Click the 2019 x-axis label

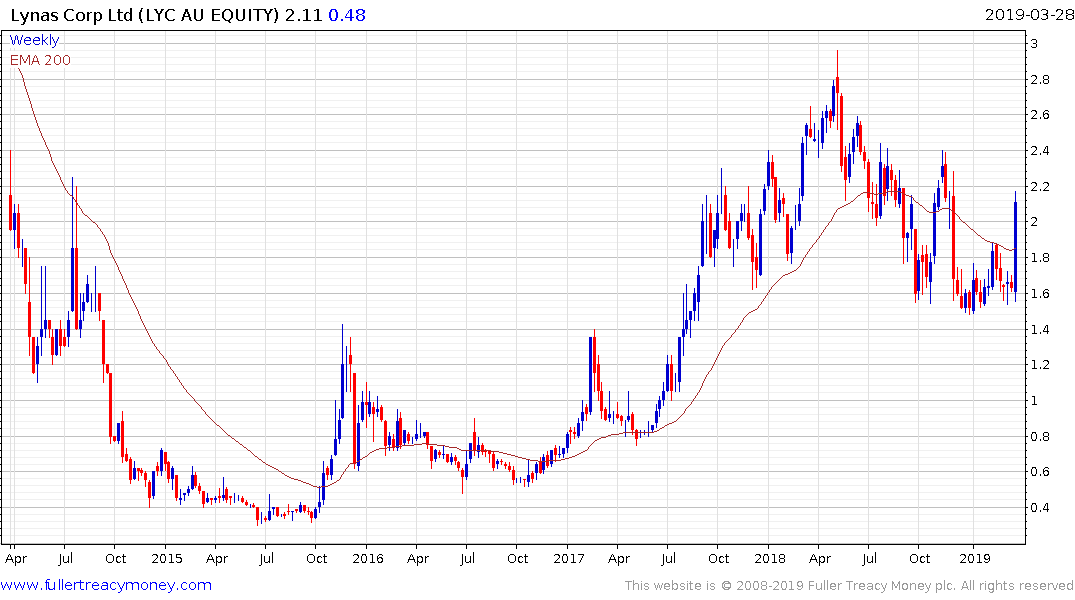pos(974,558)
